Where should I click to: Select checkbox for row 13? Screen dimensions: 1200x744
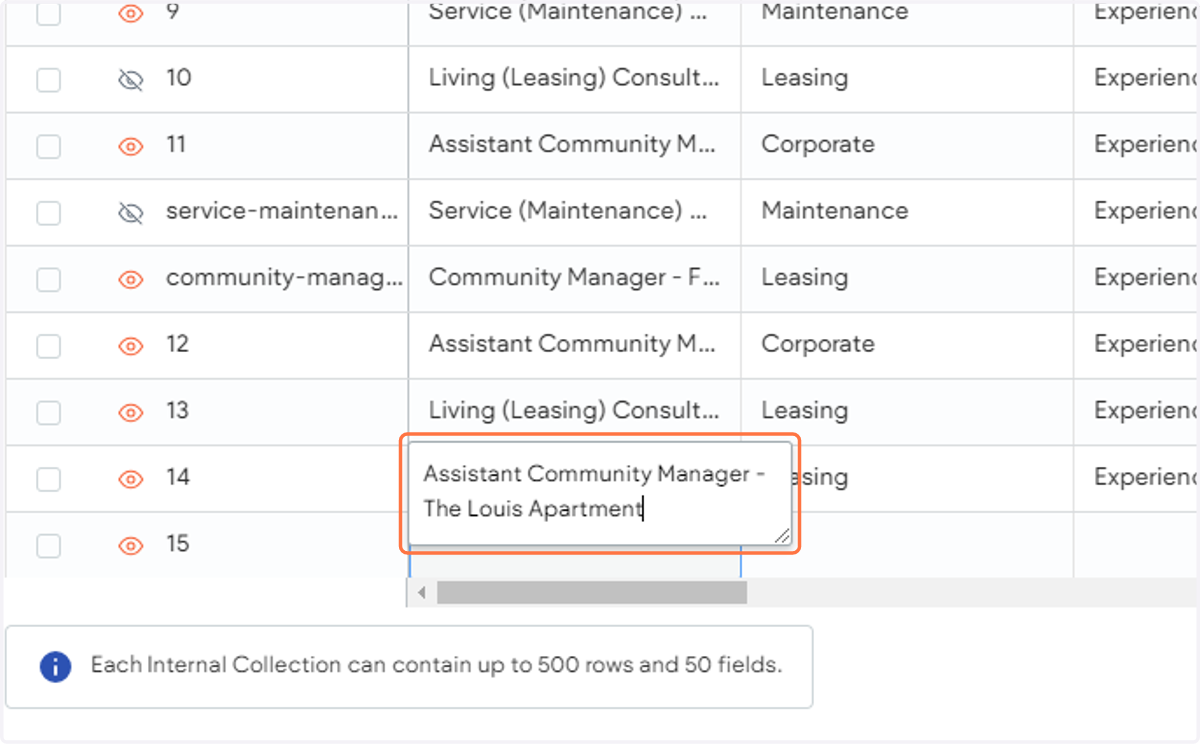coord(49,412)
